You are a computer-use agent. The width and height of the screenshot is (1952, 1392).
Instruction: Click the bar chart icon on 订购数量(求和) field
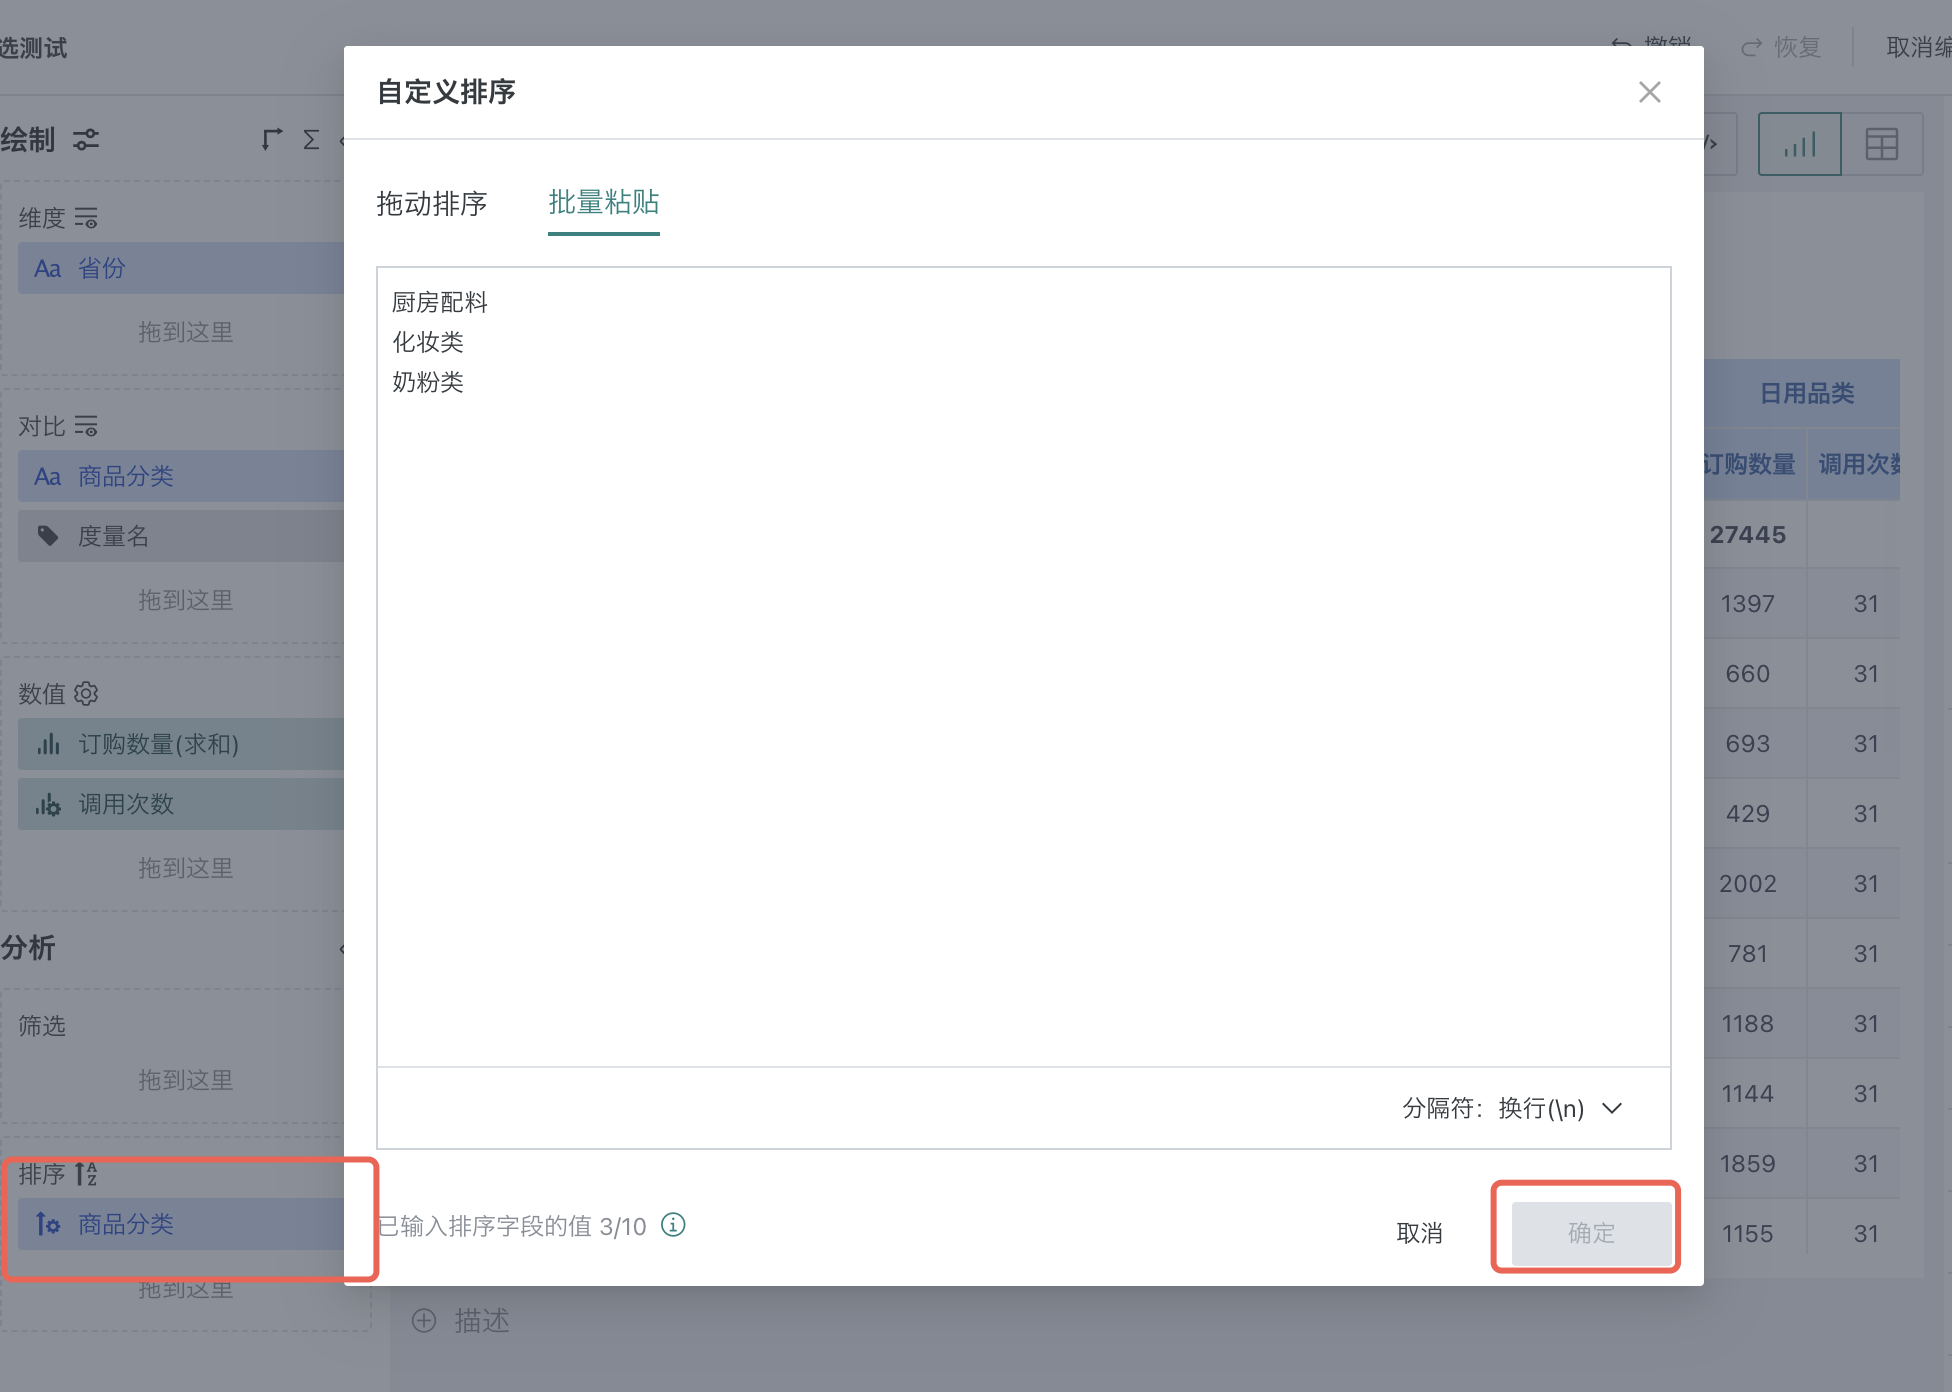coord(48,744)
